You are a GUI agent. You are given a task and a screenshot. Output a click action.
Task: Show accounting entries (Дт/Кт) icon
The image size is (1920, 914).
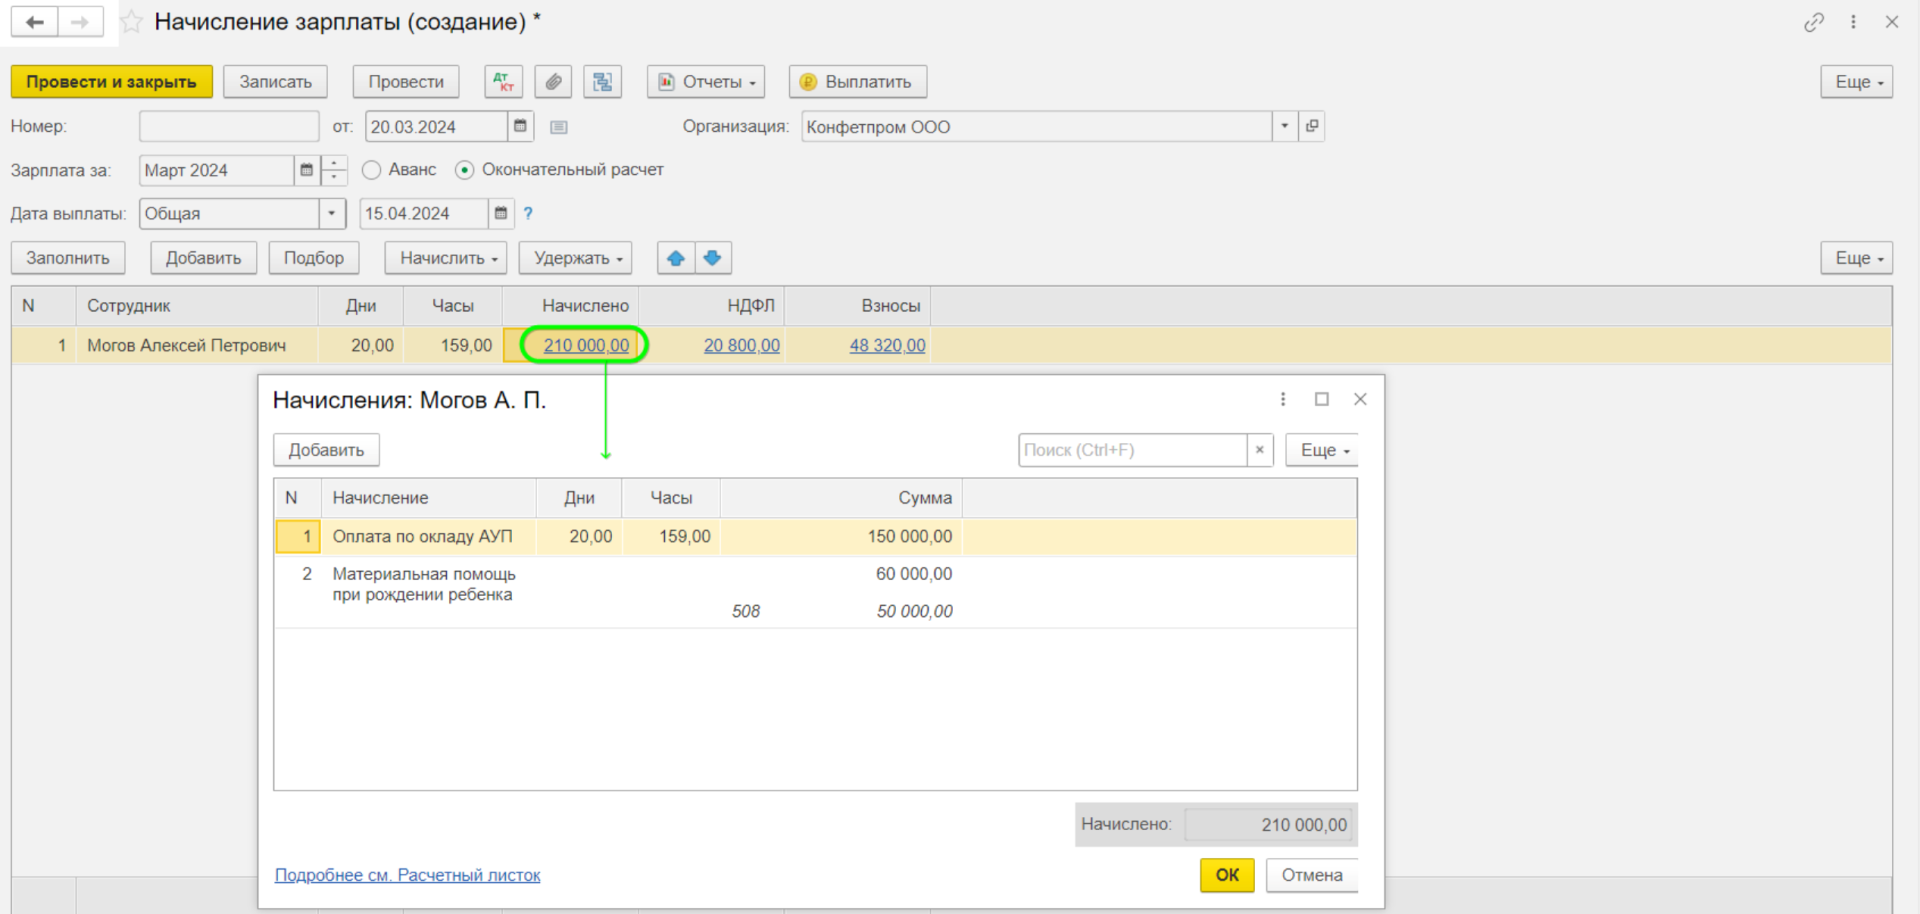pyautogui.click(x=503, y=82)
